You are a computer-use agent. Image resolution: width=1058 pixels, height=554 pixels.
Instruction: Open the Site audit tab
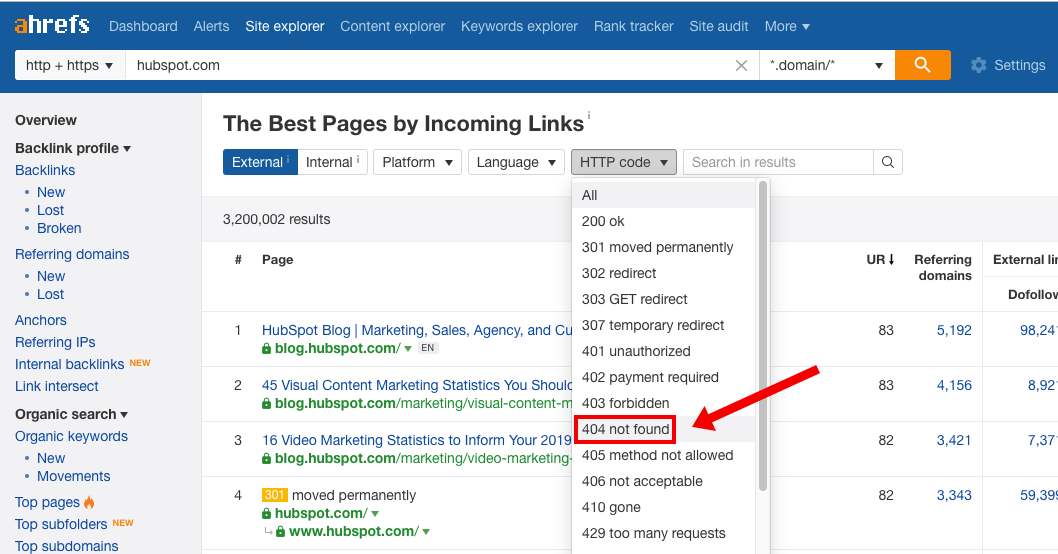[x=719, y=26]
